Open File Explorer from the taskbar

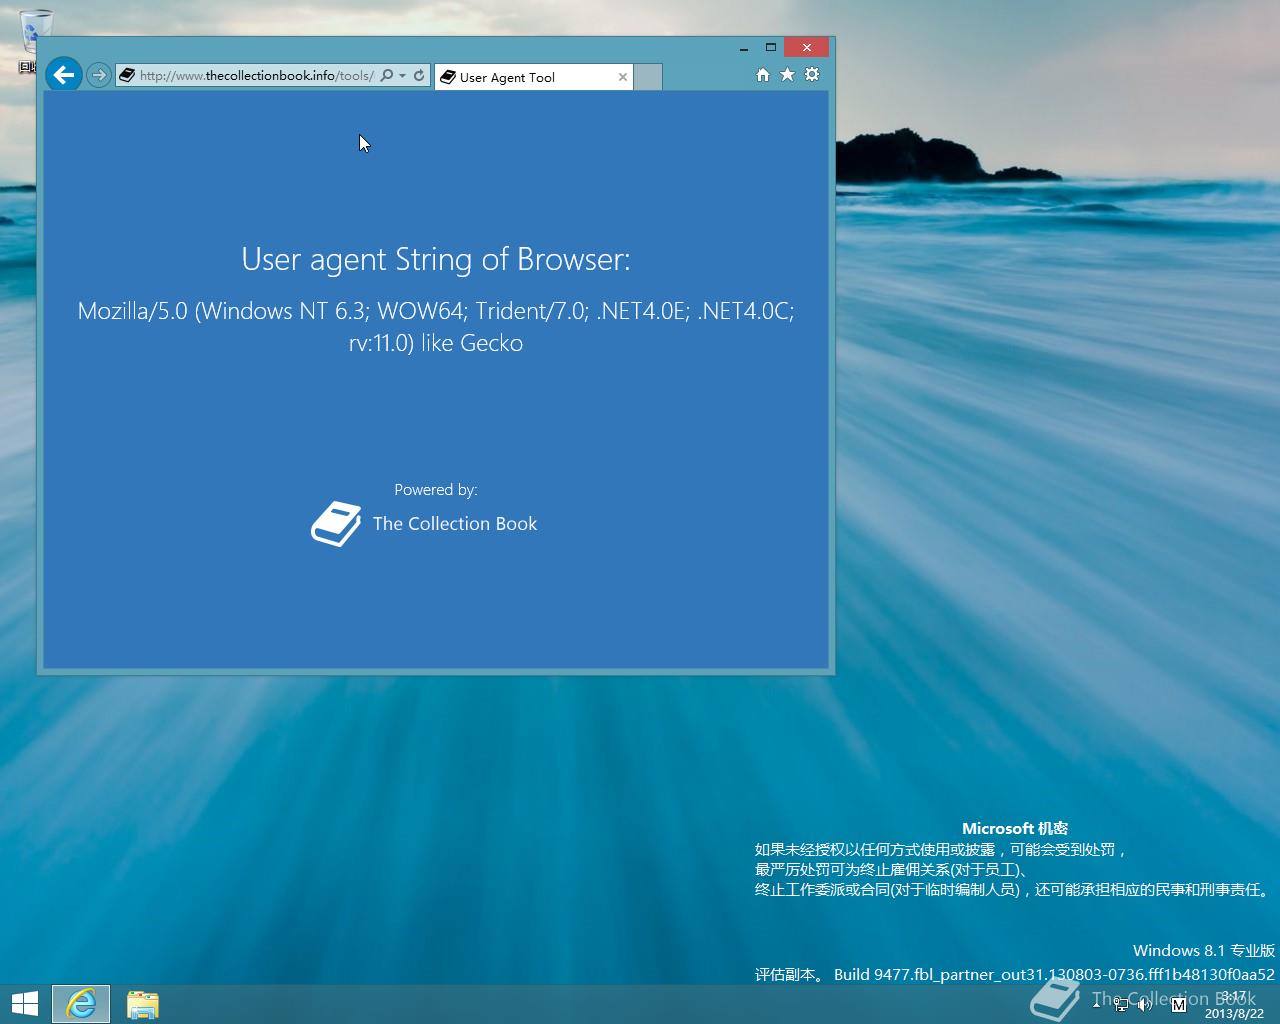coord(143,1004)
